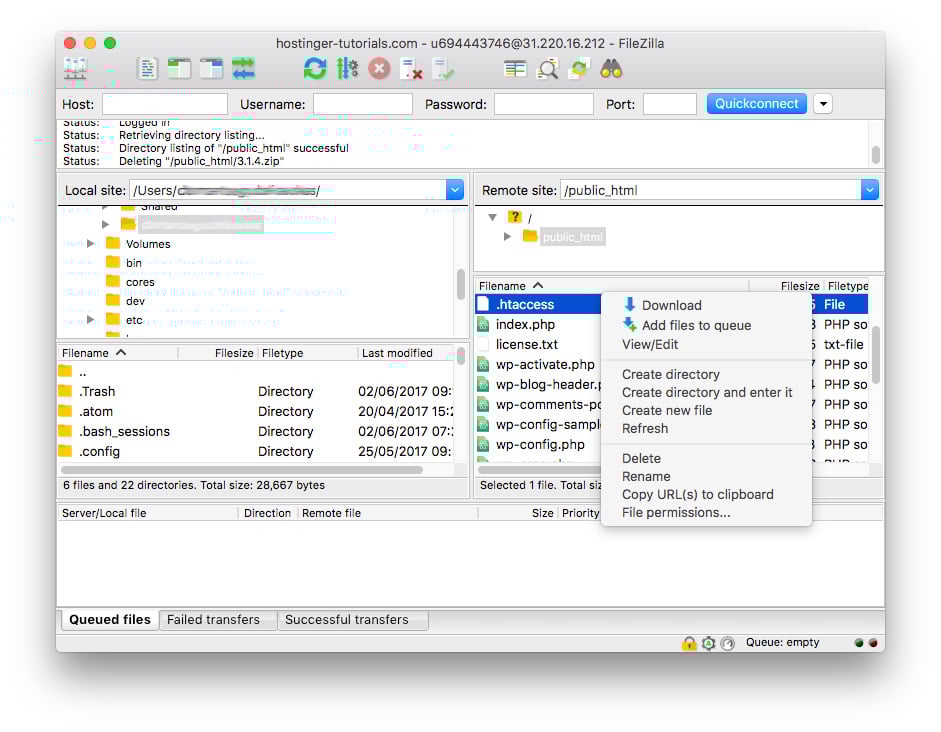This screenshot has height=732, width=941.
Task: Collapse the remote root directory node
Action: tap(493, 217)
